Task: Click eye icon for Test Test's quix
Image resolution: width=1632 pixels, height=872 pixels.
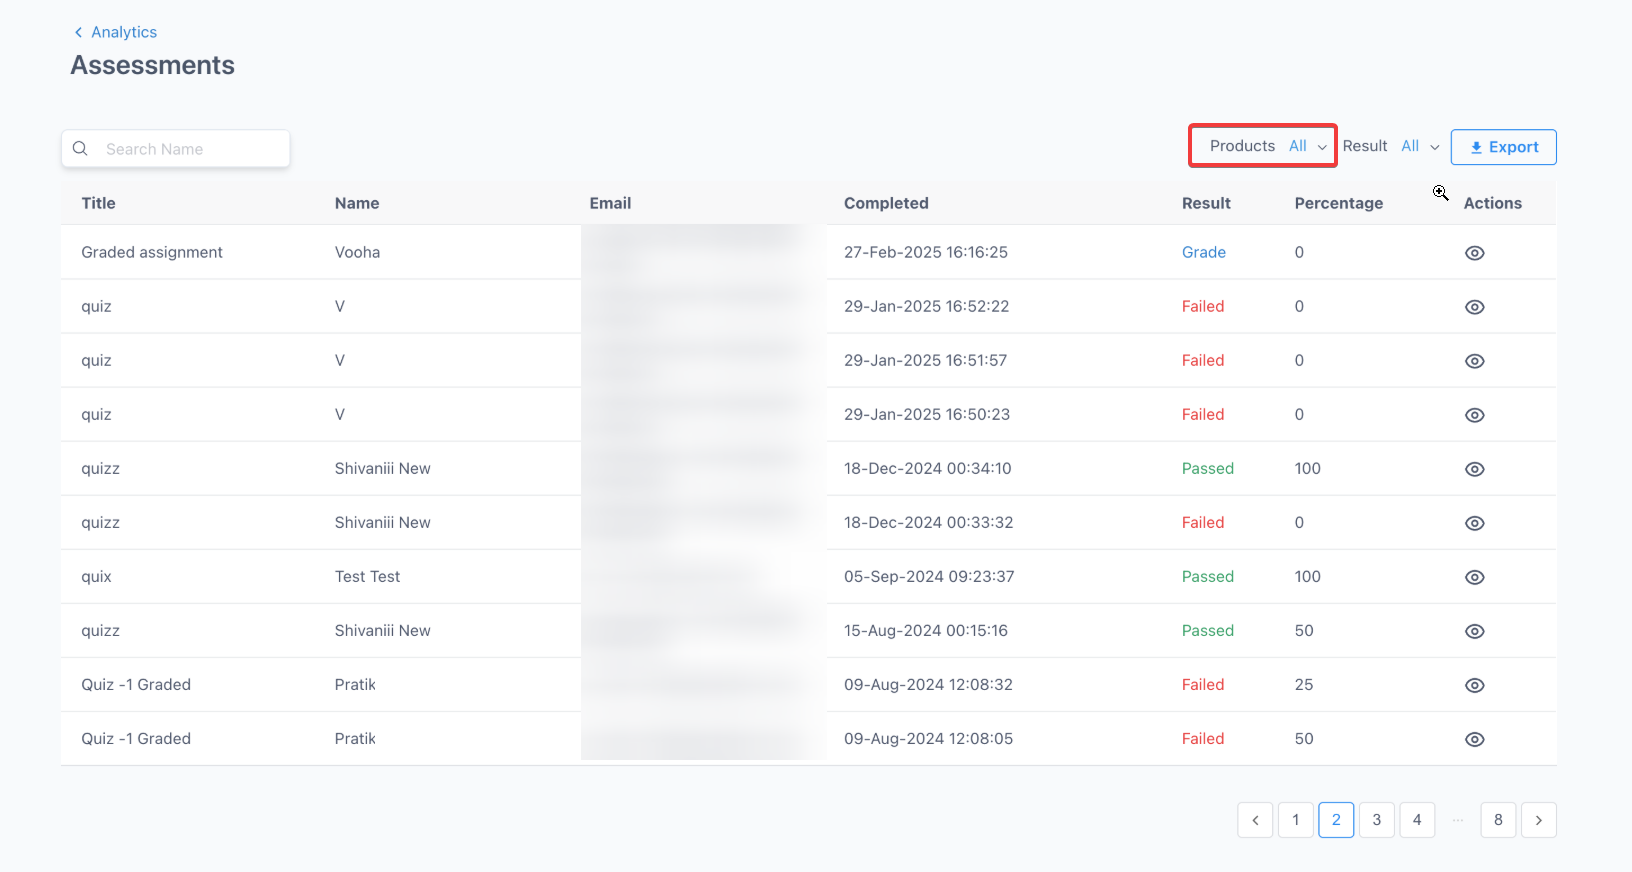Action: 1474,577
